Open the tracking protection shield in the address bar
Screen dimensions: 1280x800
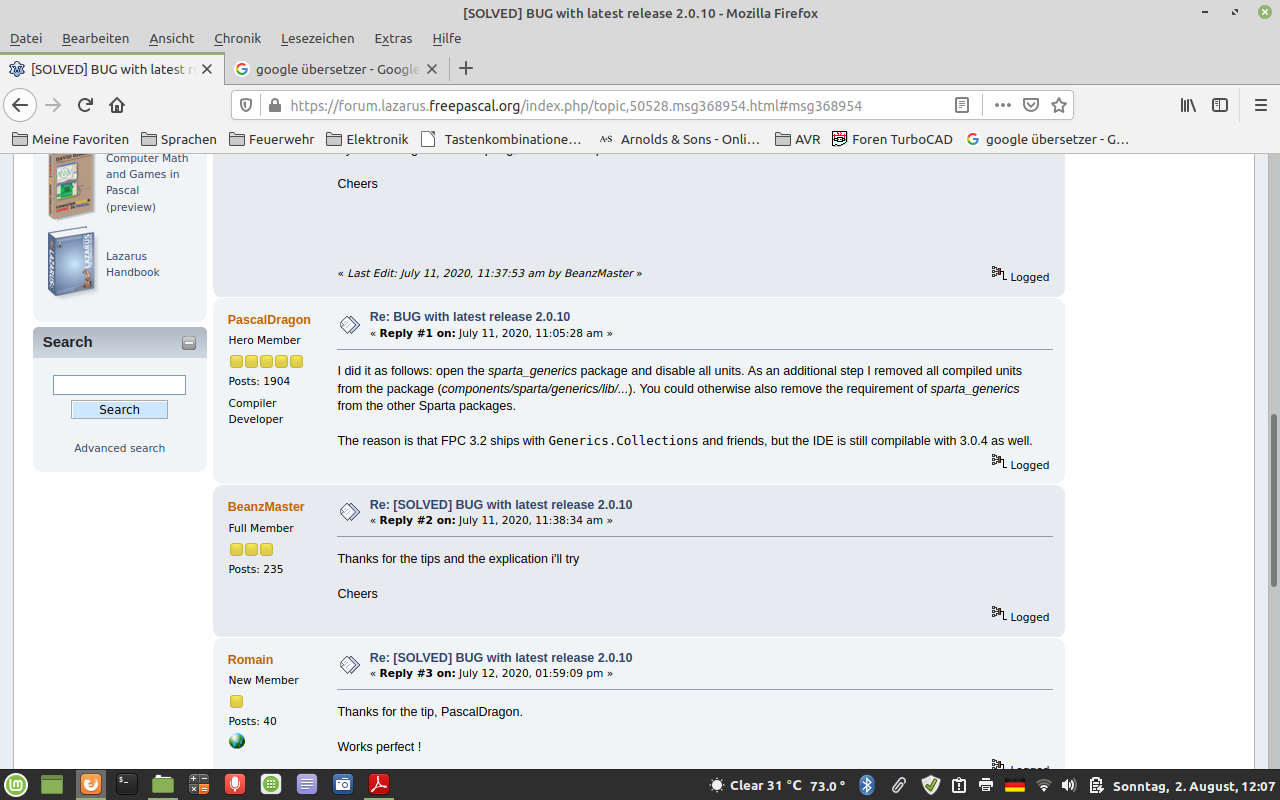click(247, 105)
